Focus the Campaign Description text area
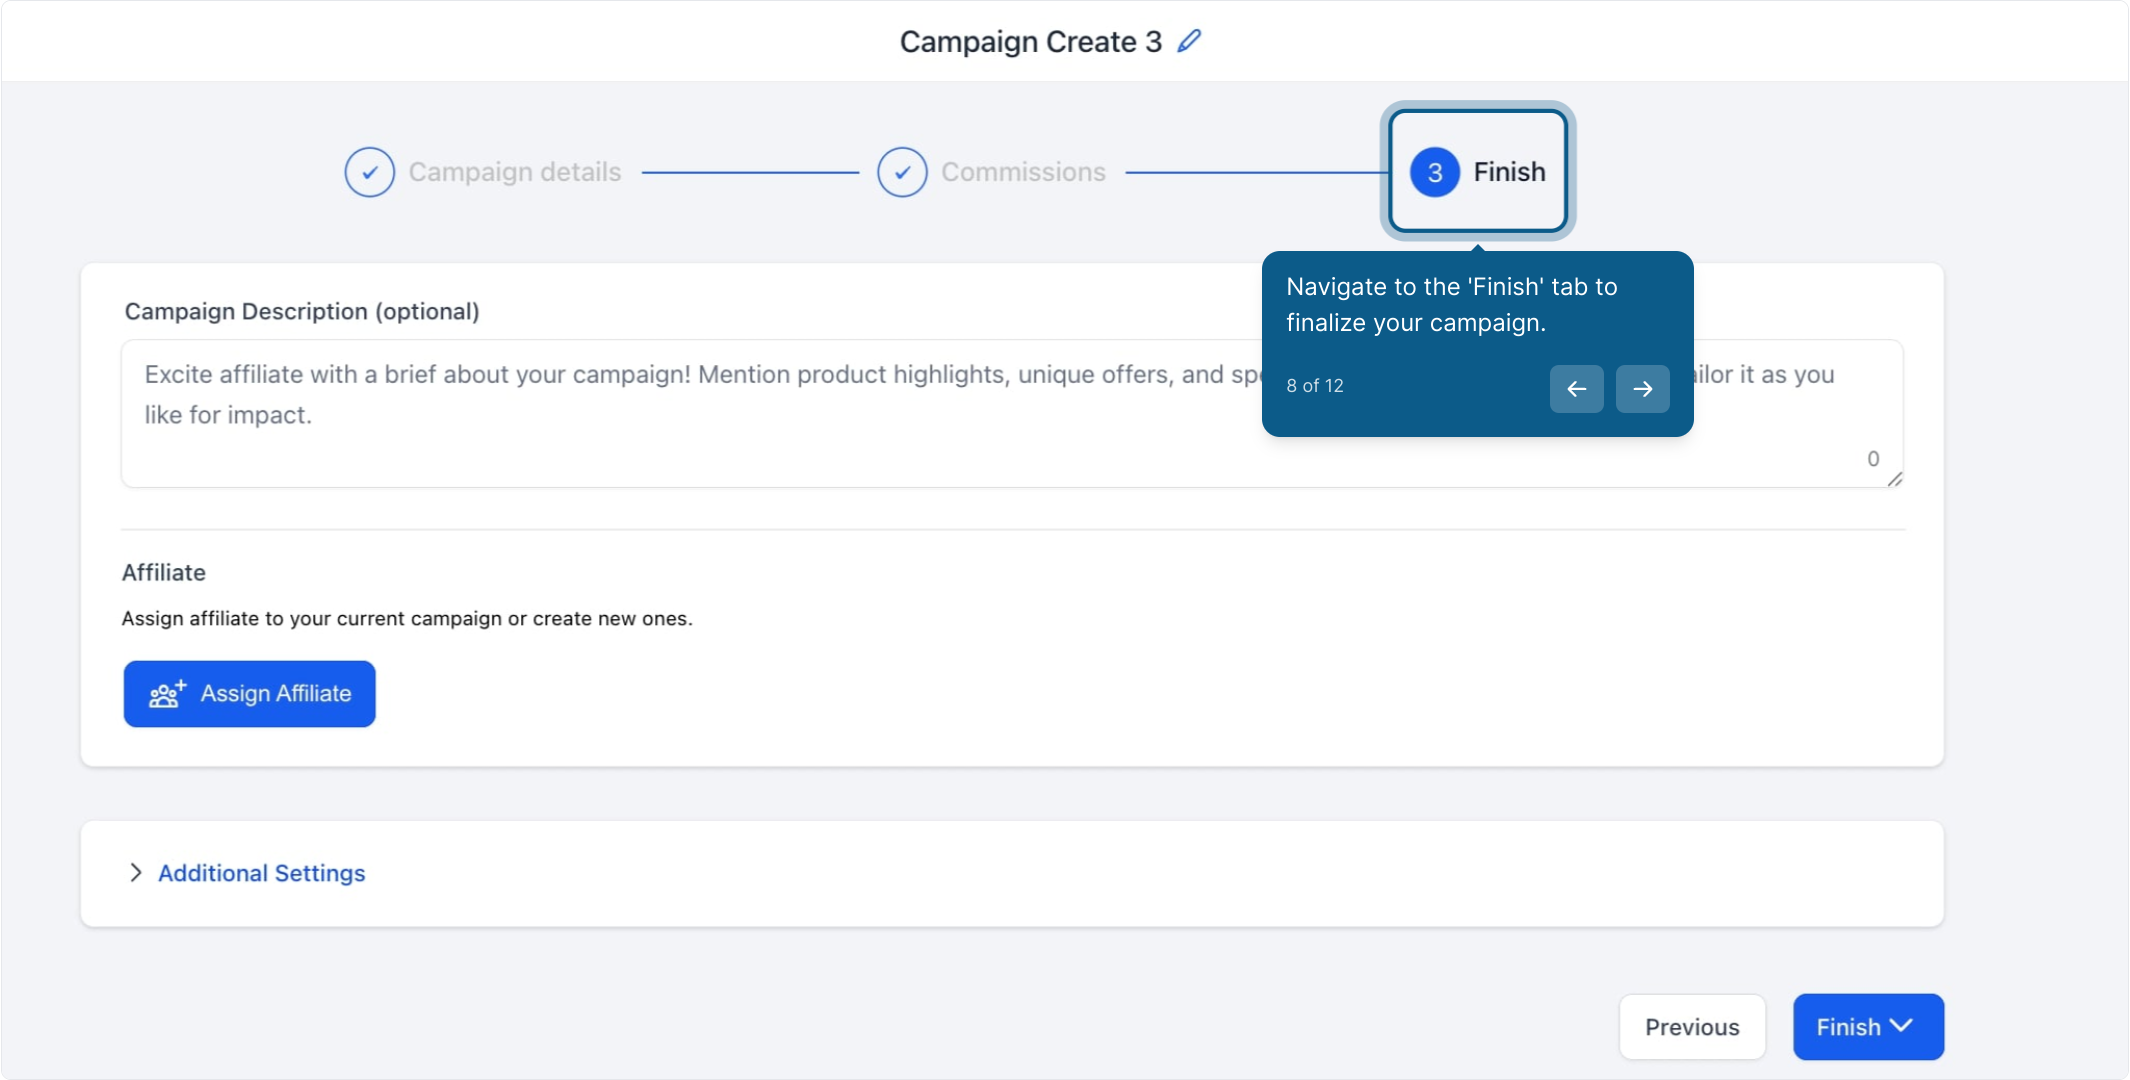The height and width of the screenshot is (1080, 2130). [x=1012, y=413]
